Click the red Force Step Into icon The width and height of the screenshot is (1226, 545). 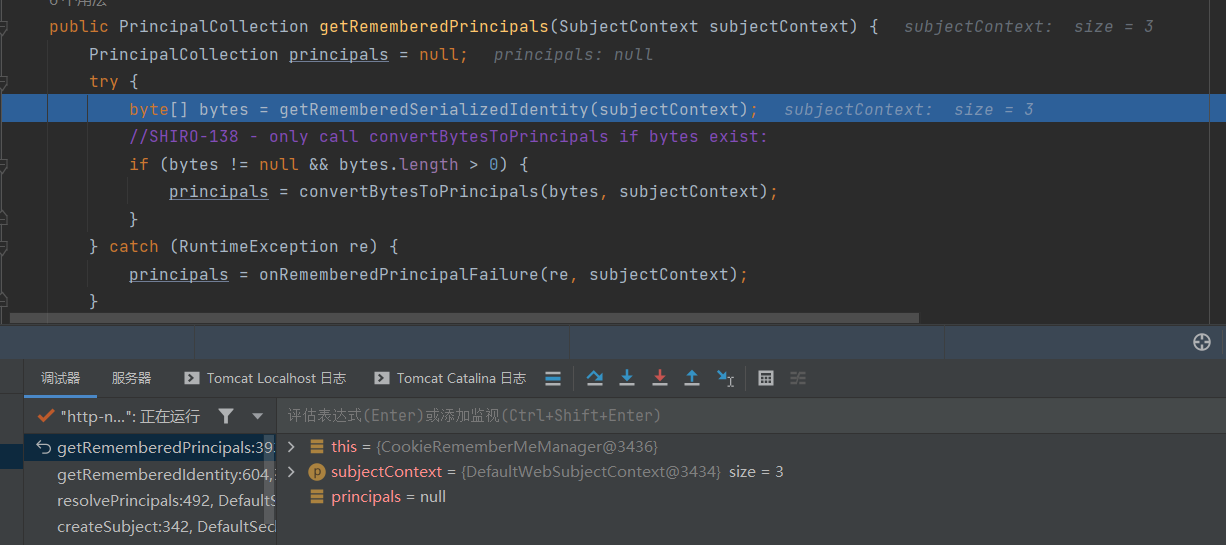[x=659, y=378]
